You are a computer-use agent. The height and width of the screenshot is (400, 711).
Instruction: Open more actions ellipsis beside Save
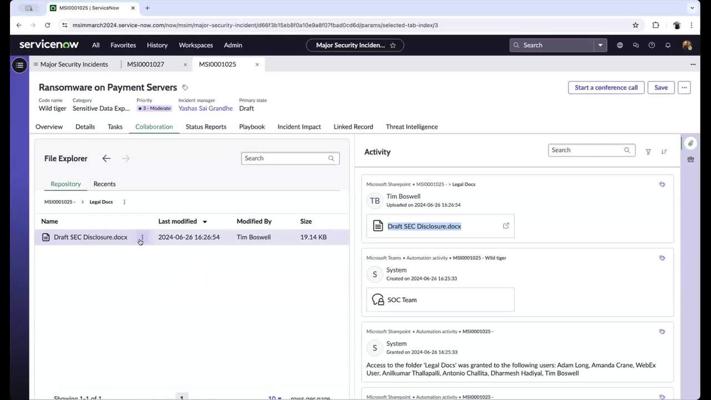click(684, 88)
